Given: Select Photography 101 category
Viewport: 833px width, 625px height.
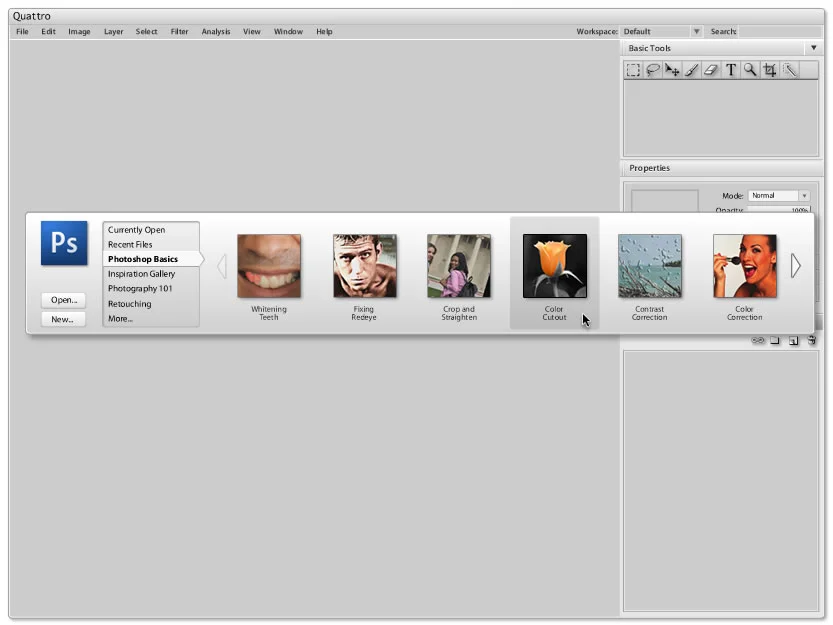Looking at the screenshot, I should [x=151, y=289].
